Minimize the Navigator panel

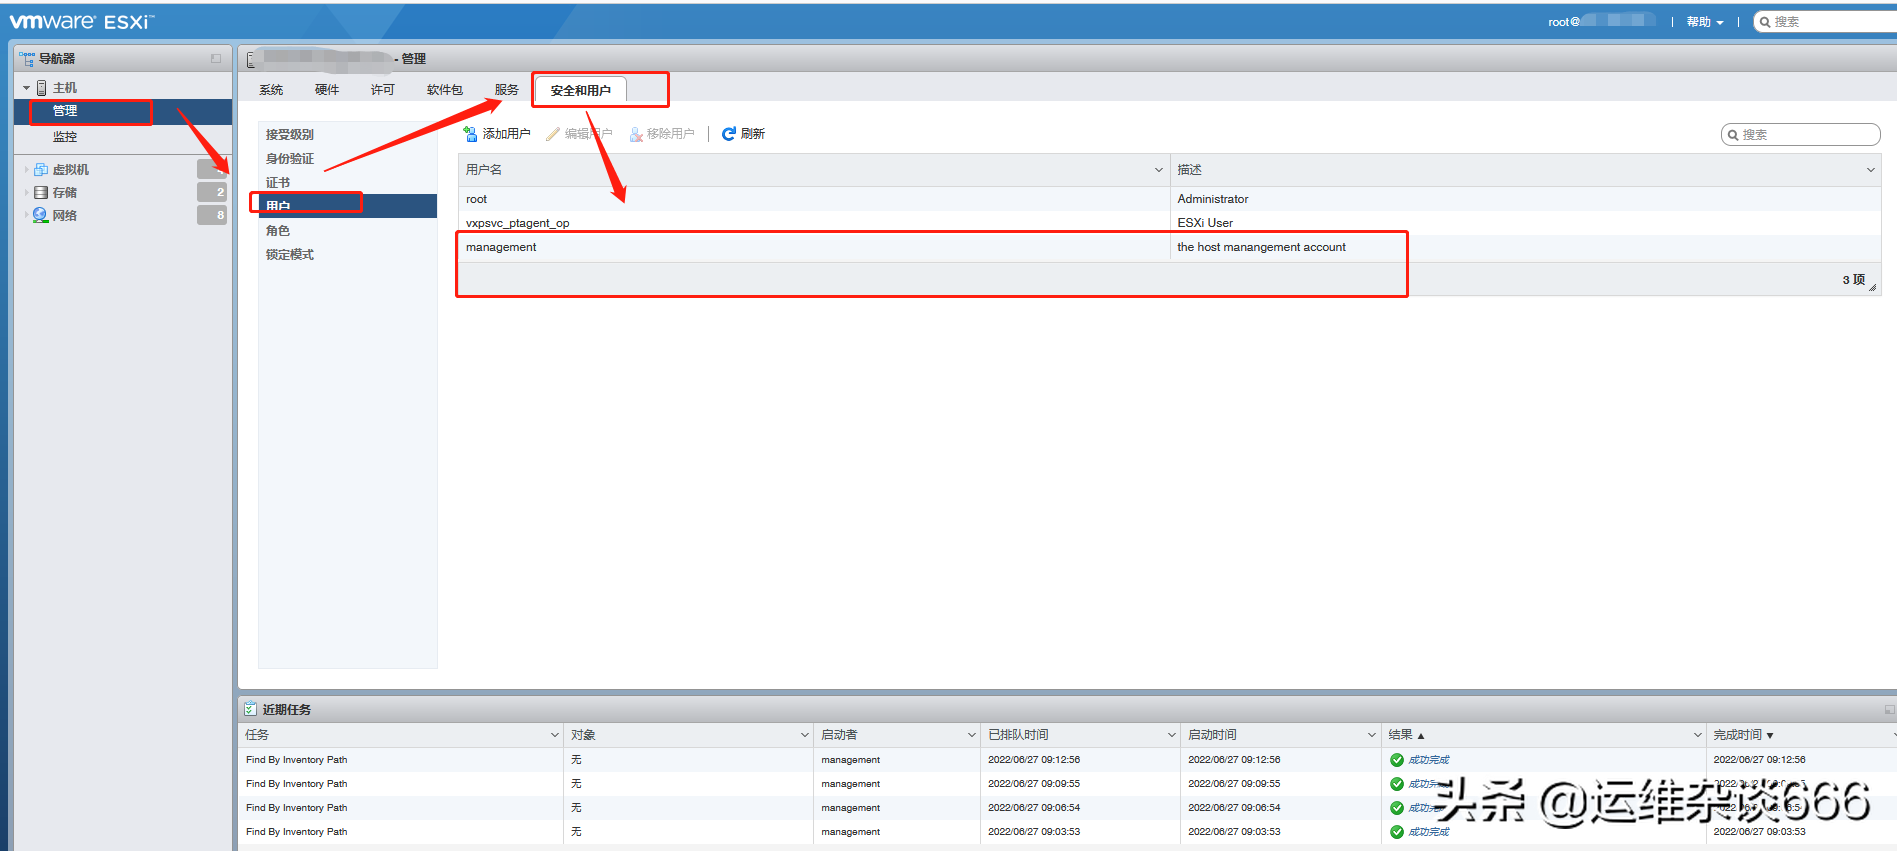coord(216,59)
